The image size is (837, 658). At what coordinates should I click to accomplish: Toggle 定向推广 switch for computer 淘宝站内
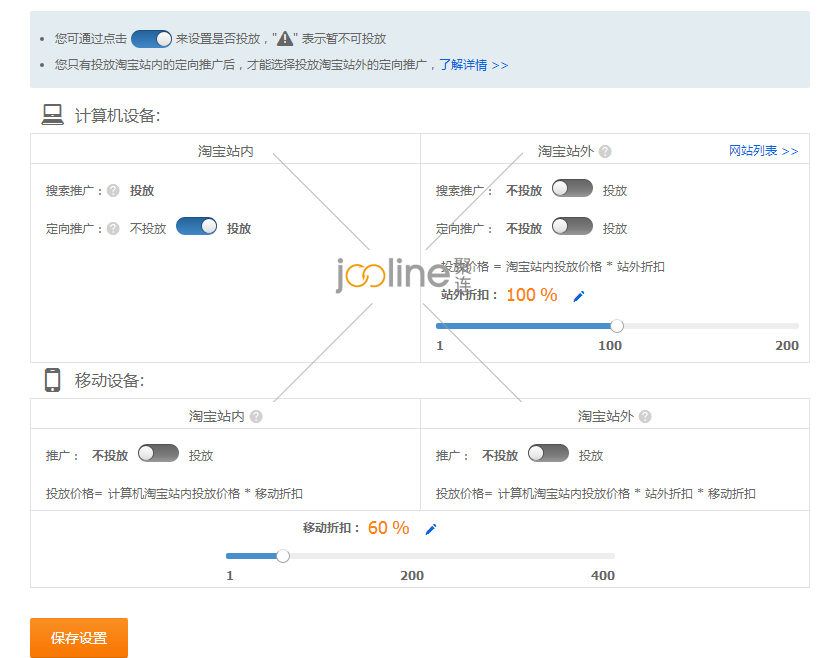(196, 226)
